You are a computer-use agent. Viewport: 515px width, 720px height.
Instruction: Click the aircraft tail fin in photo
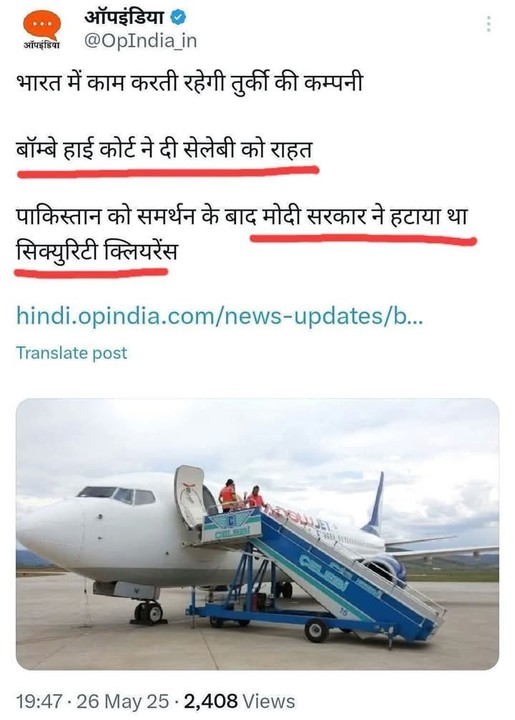[x=375, y=501]
